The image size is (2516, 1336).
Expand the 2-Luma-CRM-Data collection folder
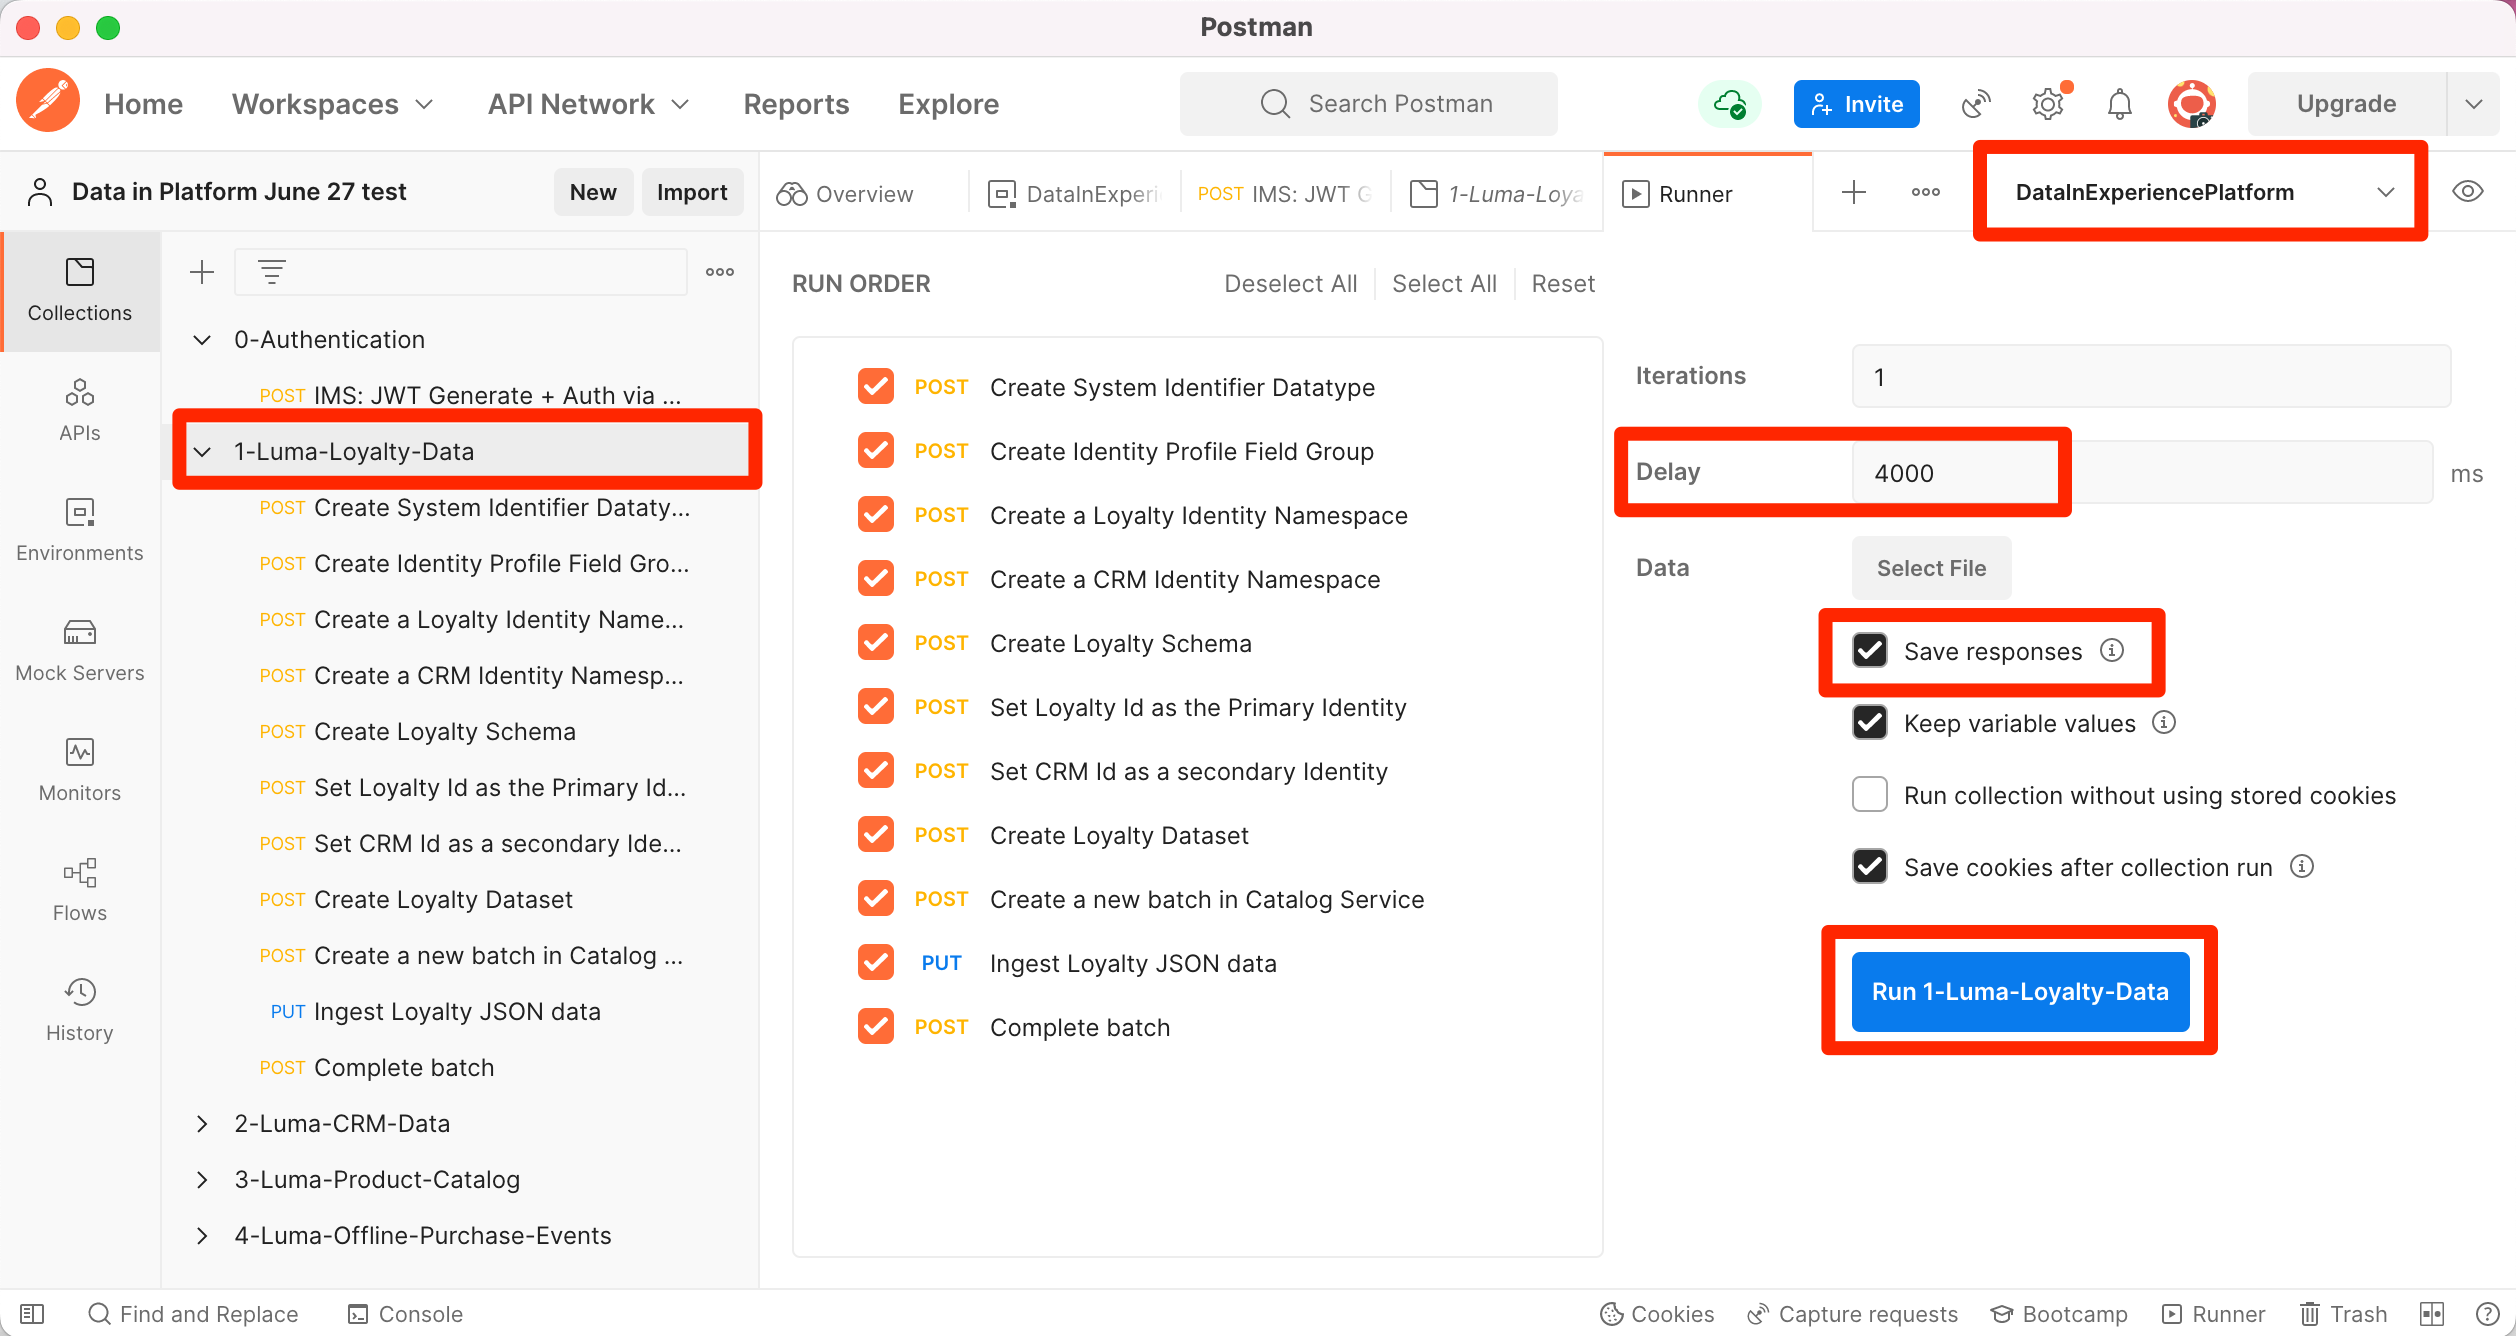(x=202, y=1123)
